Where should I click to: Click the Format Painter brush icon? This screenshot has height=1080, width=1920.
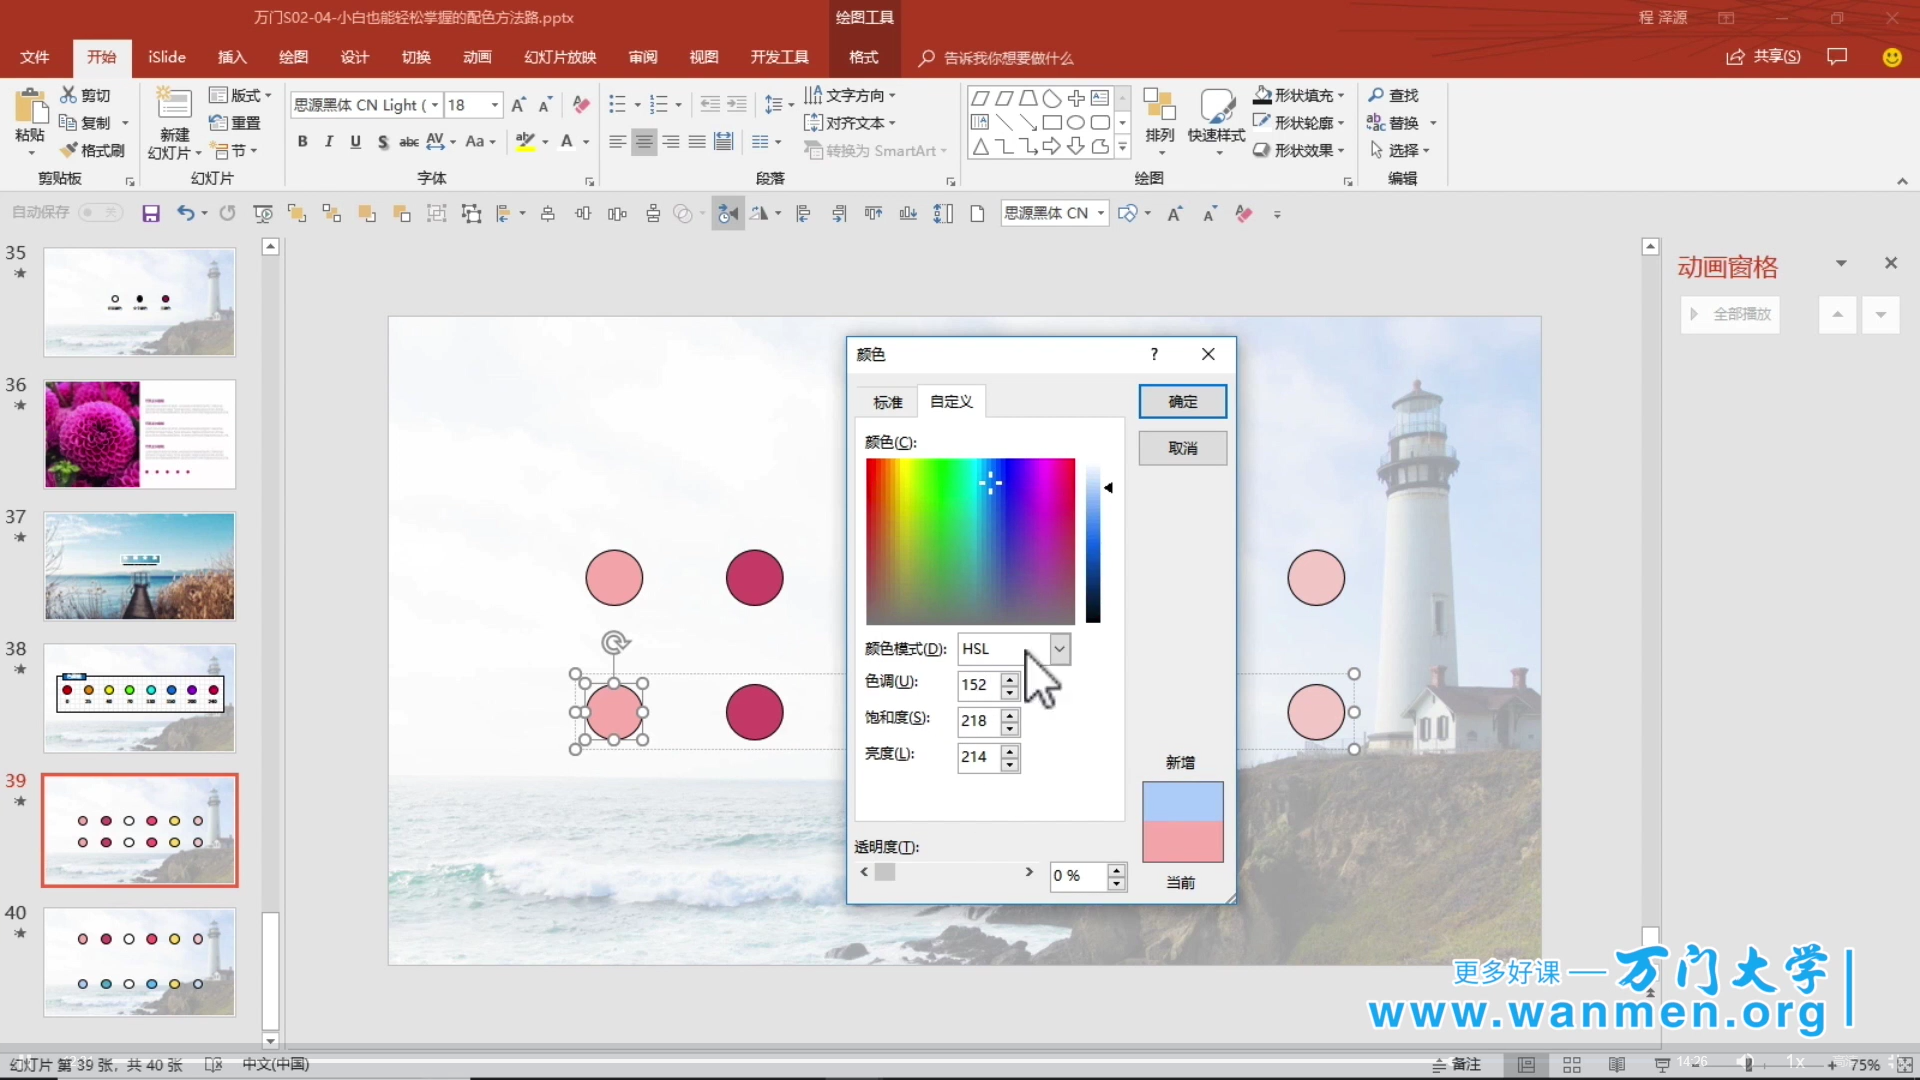coord(69,150)
